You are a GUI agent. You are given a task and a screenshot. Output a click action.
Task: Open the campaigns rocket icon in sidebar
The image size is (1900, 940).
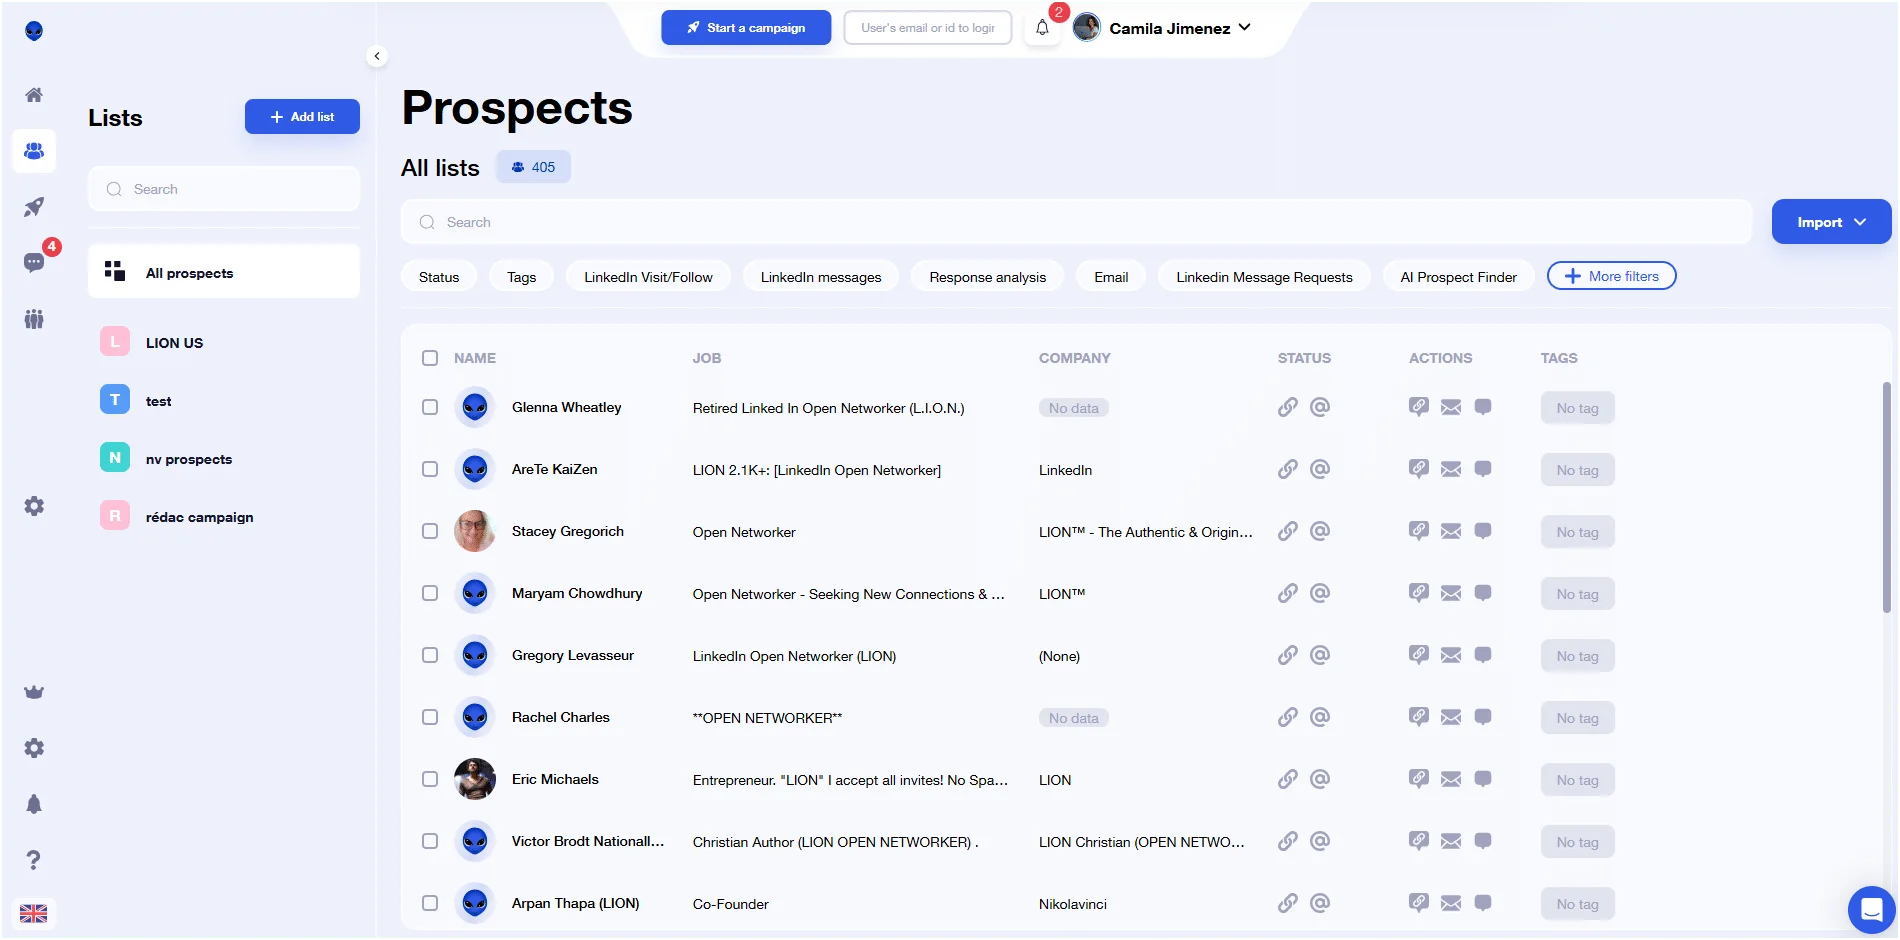click(34, 207)
